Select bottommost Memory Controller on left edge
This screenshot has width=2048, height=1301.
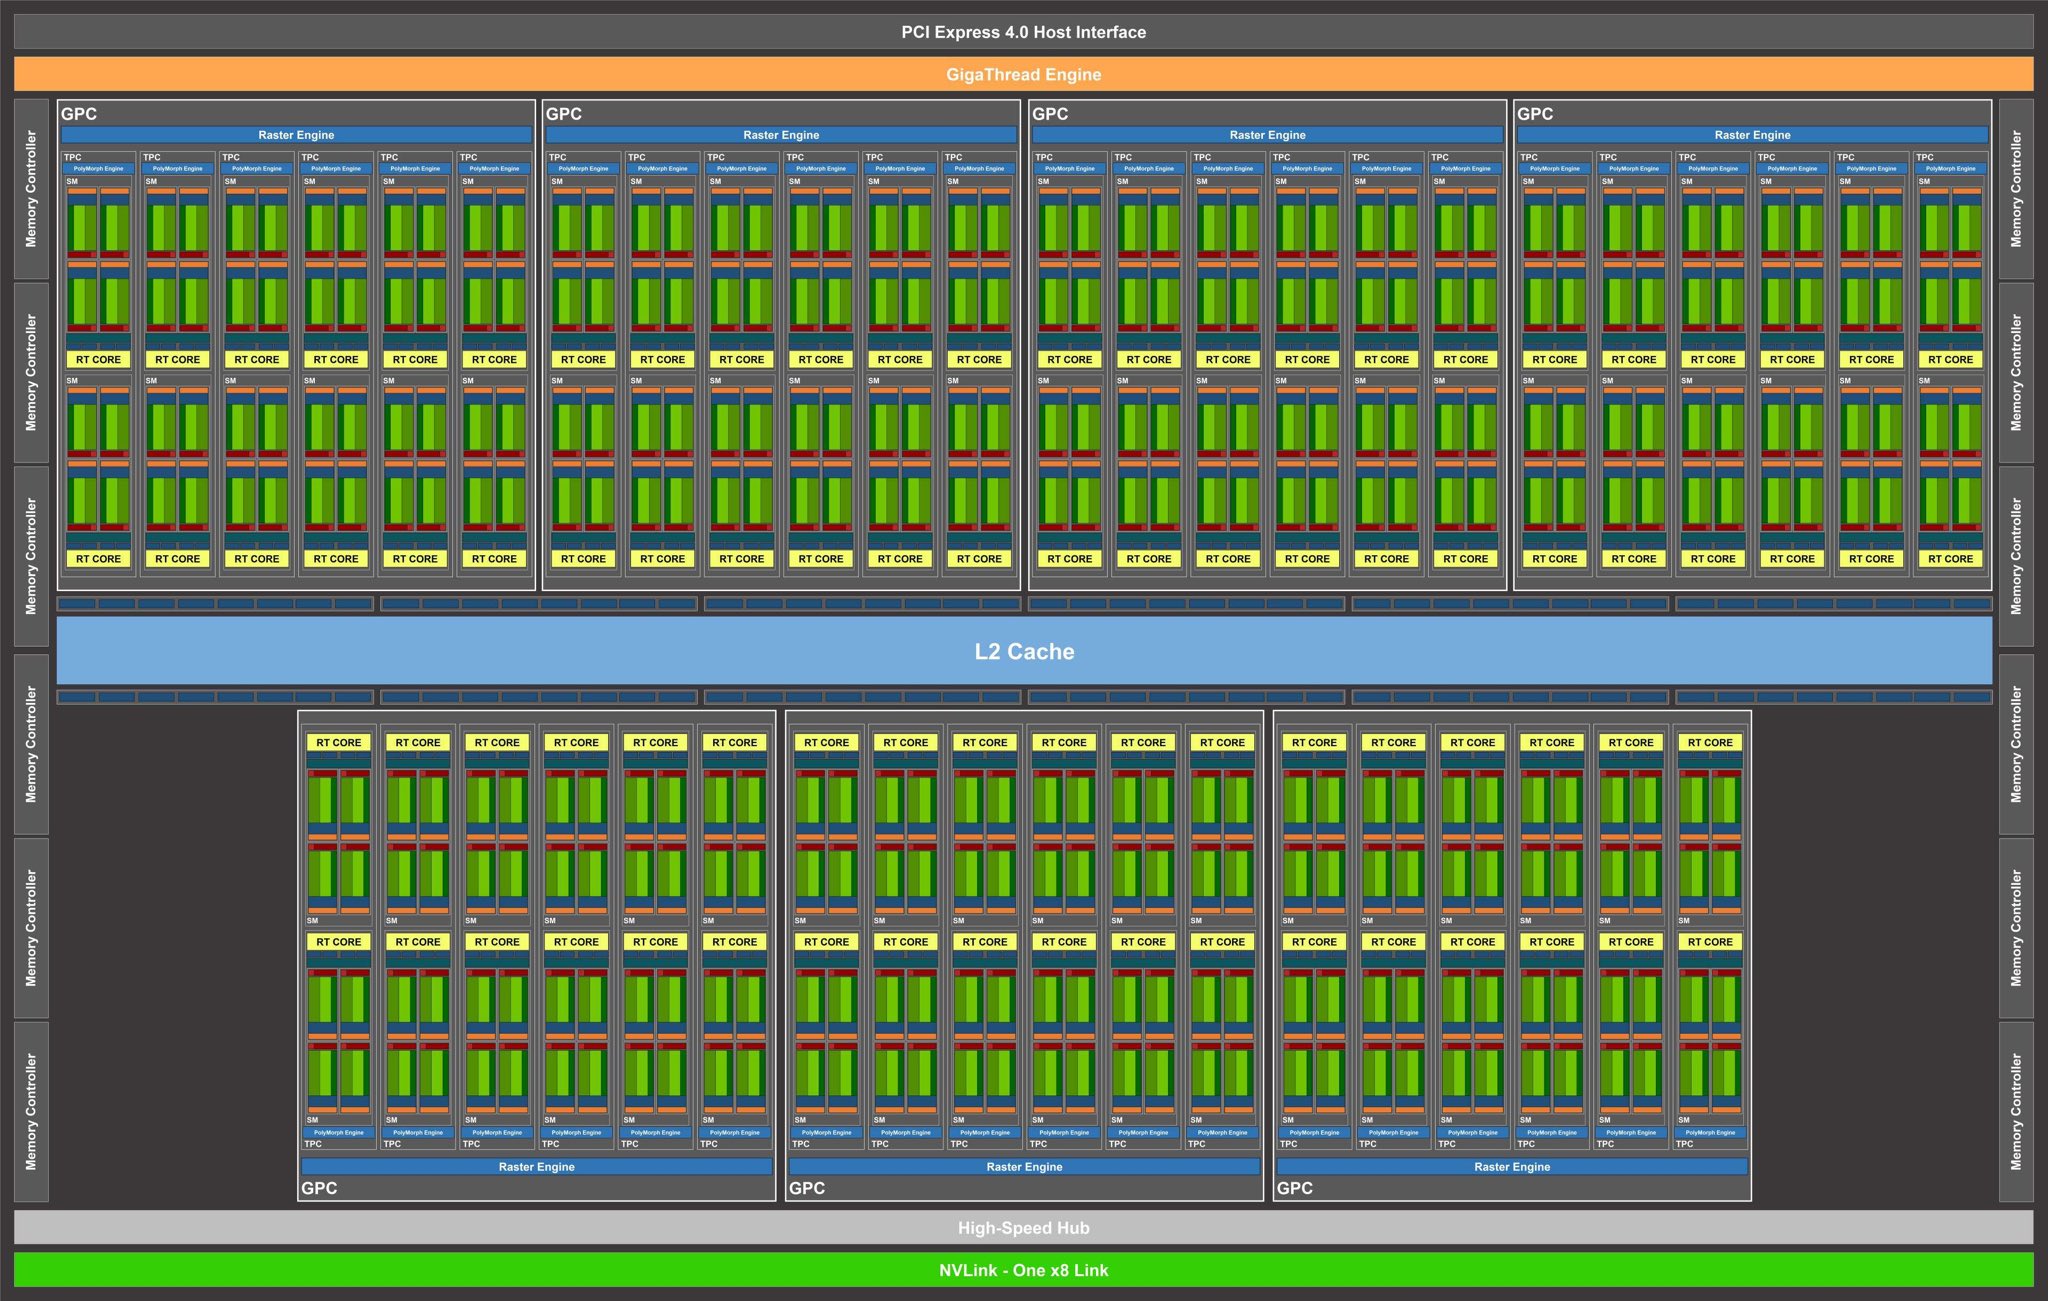[31, 1111]
